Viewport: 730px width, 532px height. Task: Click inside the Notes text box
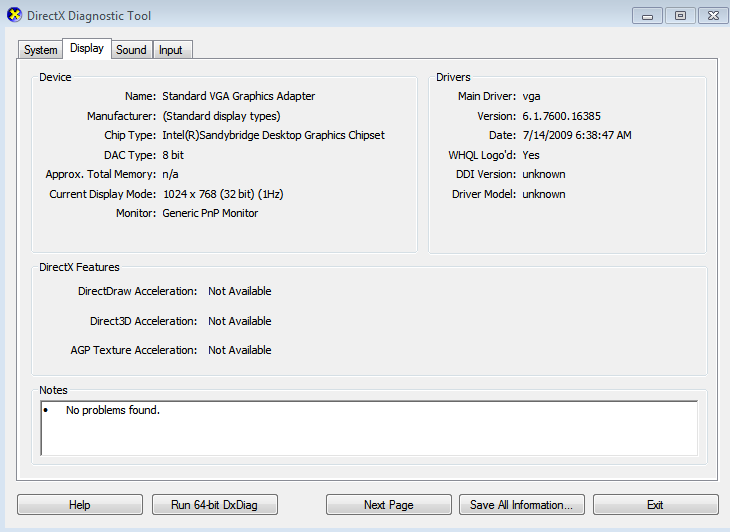click(x=369, y=428)
